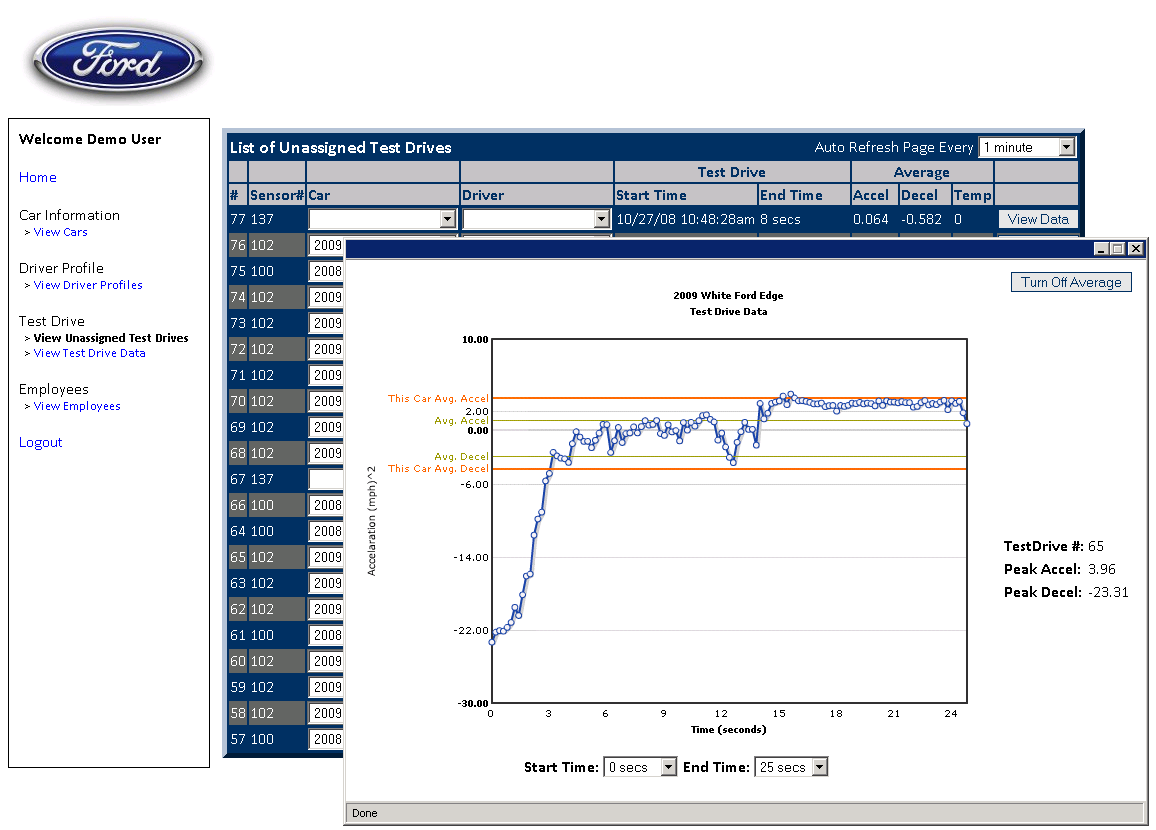Click This Car Avg. Decel legend label
This screenshot has height=830, width=1156.
[x=438, y=468]
